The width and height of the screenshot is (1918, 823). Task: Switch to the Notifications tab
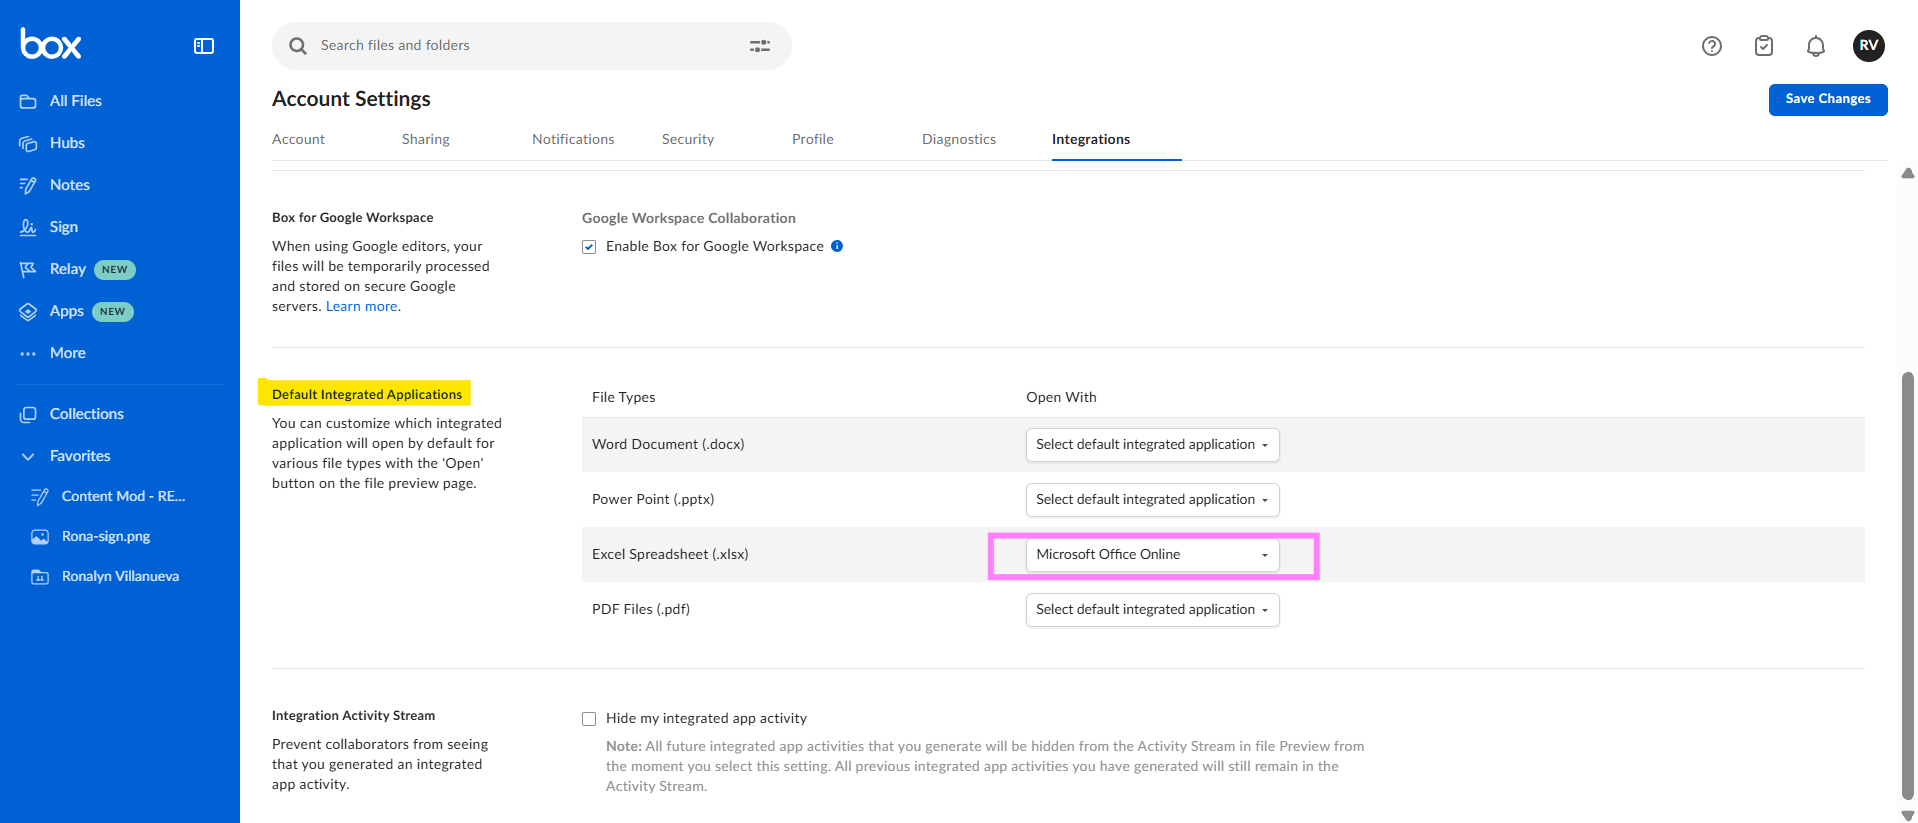[x=573, y=139]
